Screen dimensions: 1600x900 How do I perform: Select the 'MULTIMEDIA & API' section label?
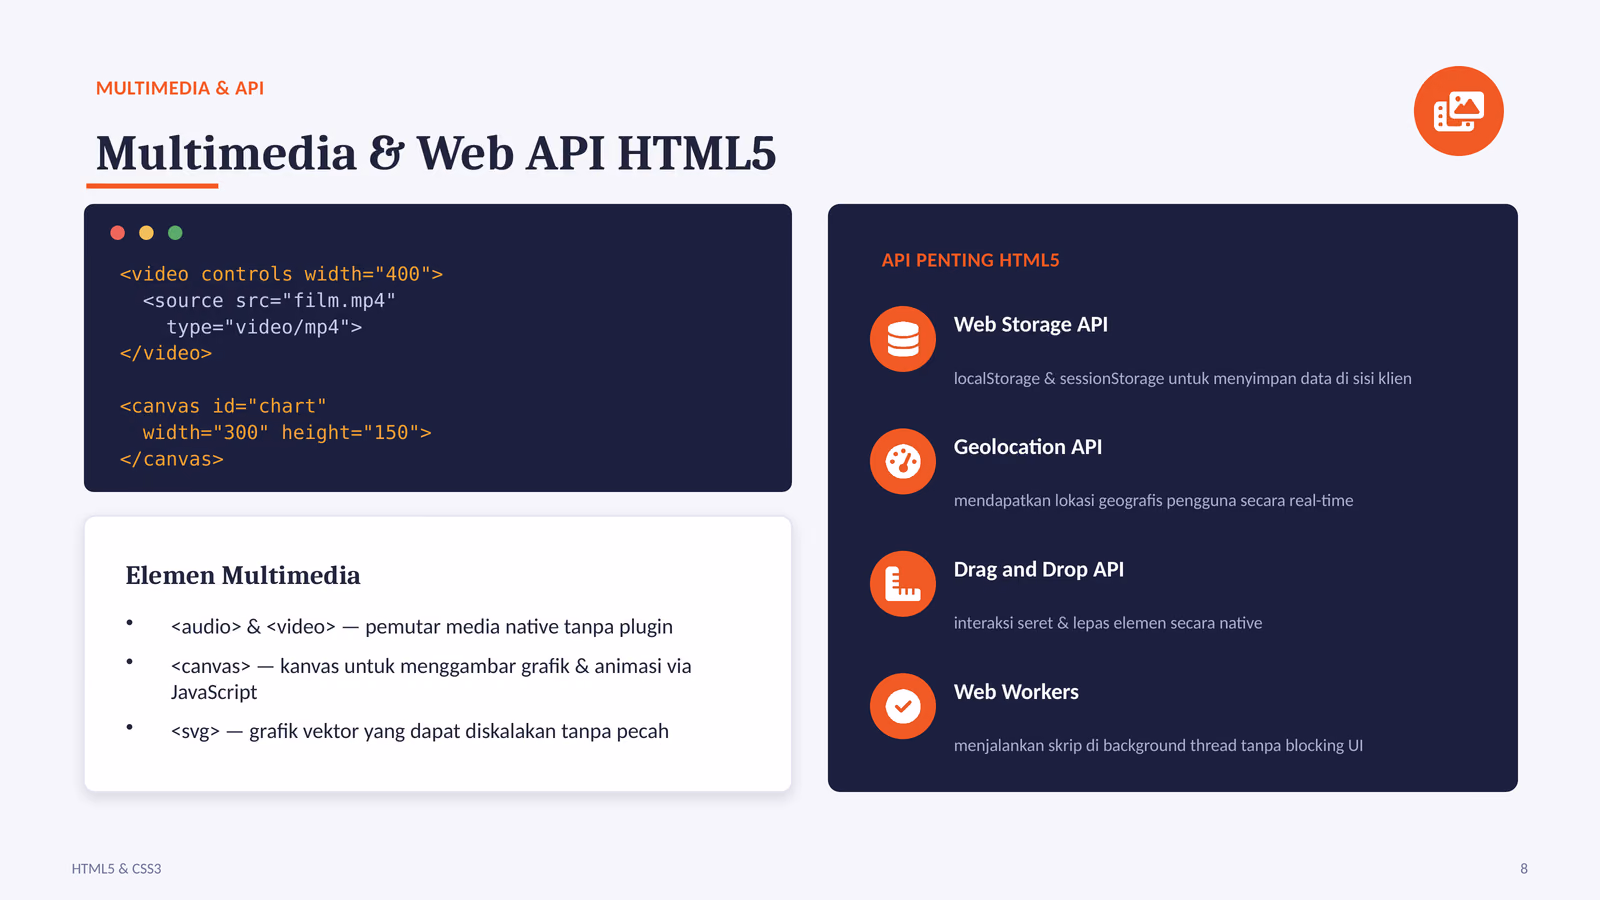(180, 88)
